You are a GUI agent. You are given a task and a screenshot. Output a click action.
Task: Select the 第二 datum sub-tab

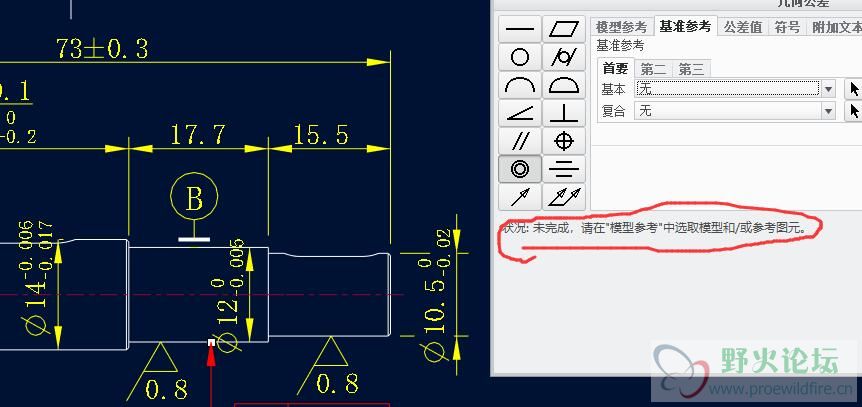point(653,69)
